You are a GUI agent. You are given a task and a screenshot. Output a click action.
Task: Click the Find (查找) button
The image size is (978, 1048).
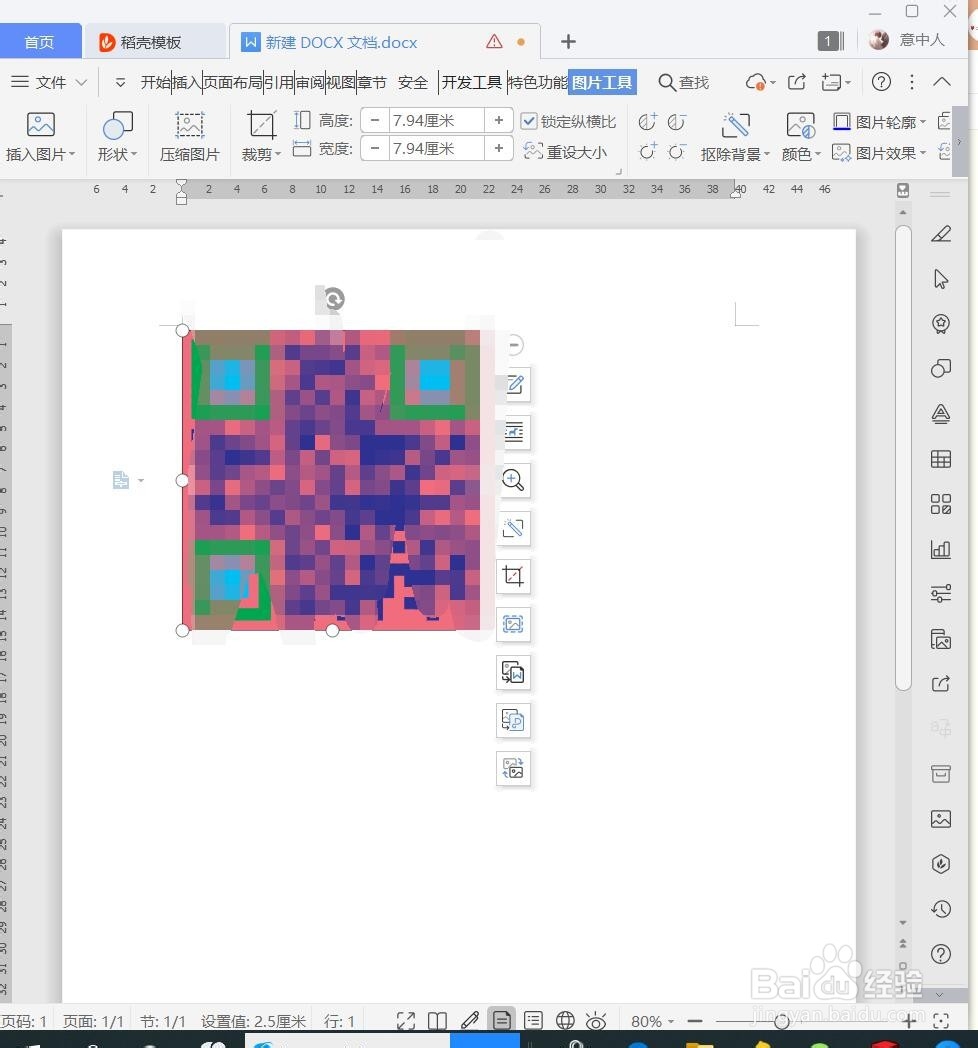684,82
